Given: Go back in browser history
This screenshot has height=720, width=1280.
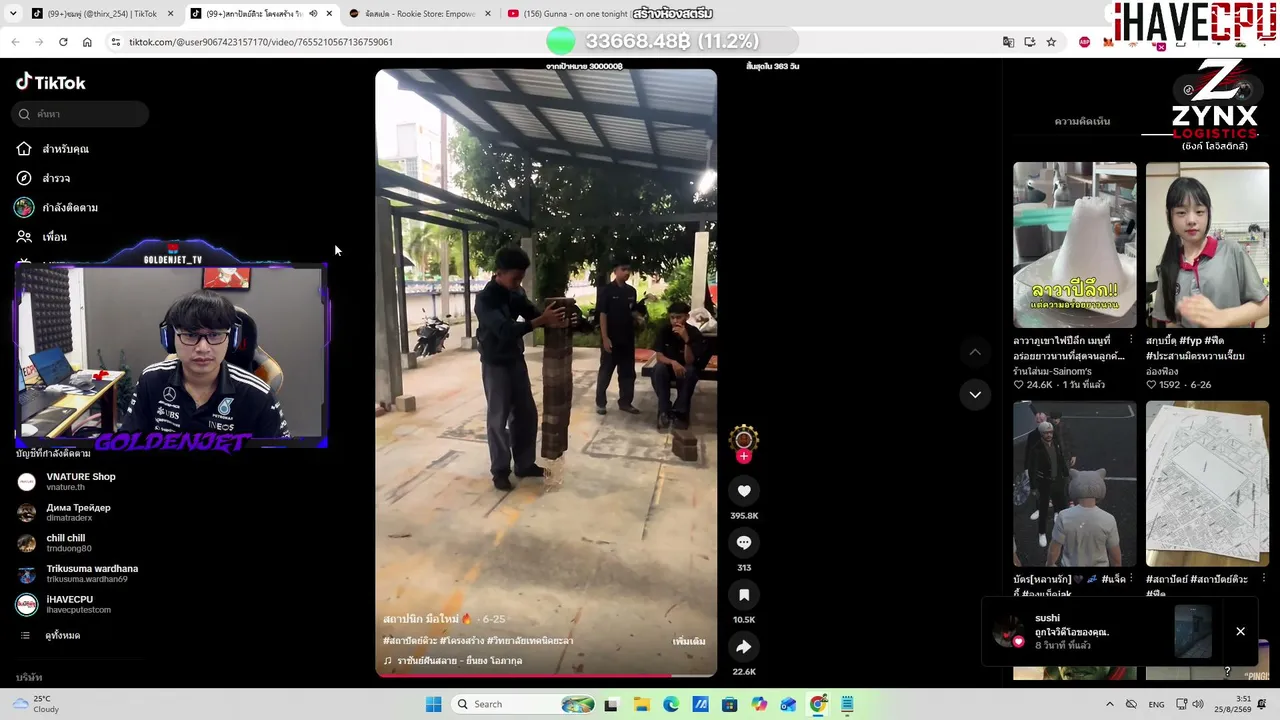Looking at the screenshot, I should [15, 42].
